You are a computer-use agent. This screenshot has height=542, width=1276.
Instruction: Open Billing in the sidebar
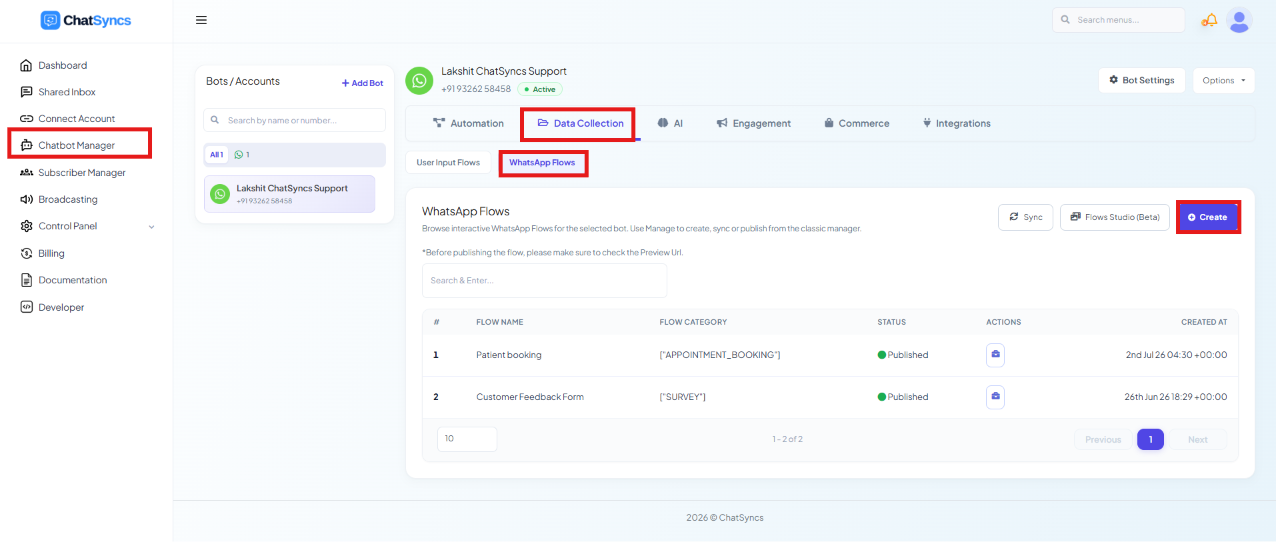pos(51,254)
